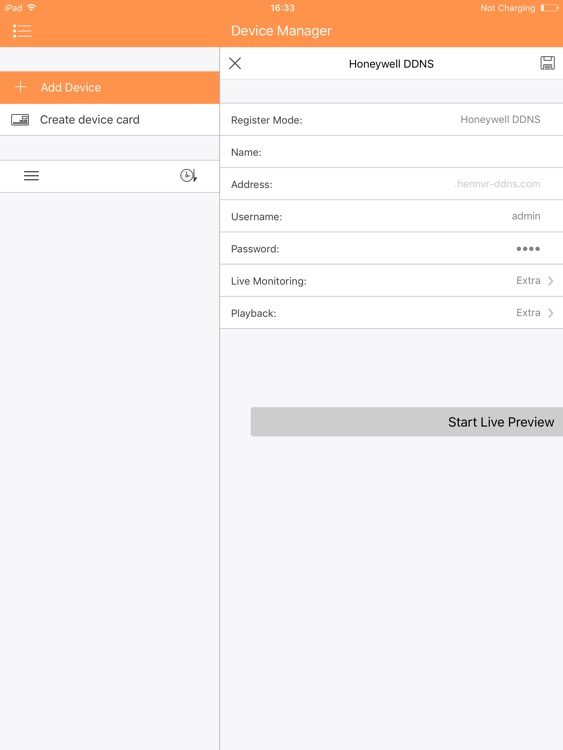Screen dimensions: 563x750
Task: Tap the Honeywell DDNS header title
Action: click(x=391, y=64)
